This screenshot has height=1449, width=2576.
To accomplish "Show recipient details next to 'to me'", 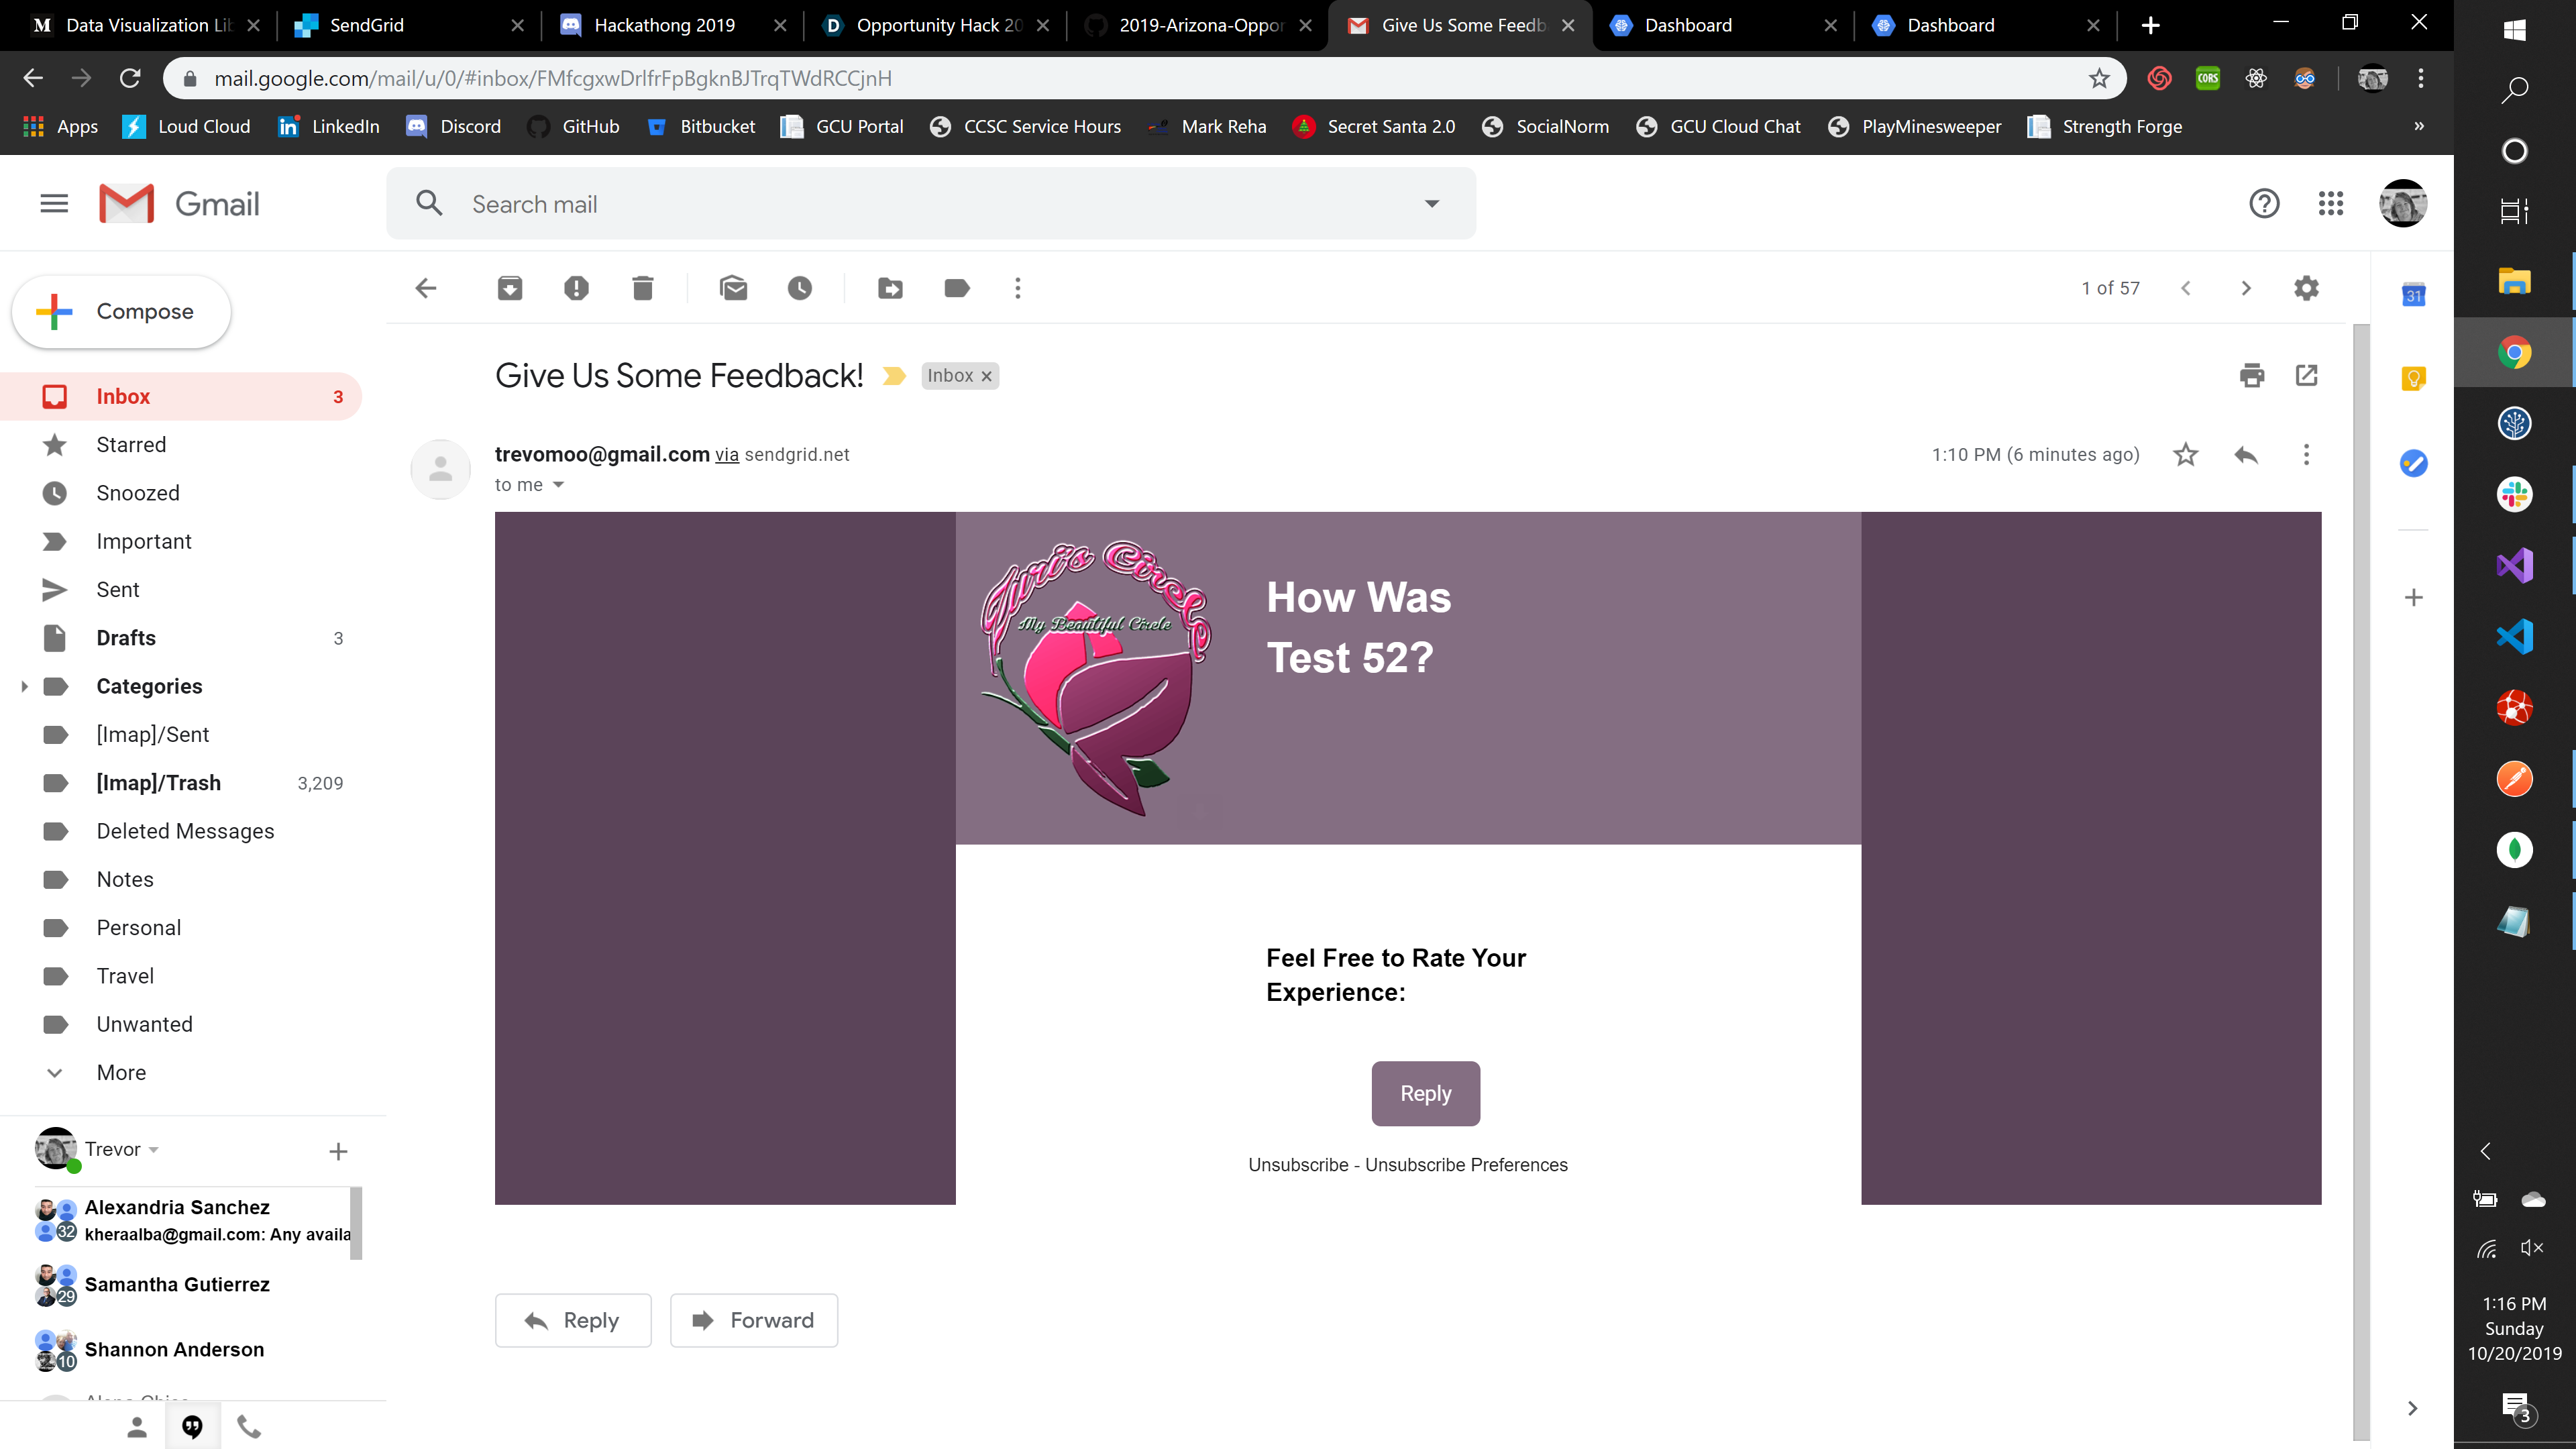I will pyautogui.click(x=559, y=485).
